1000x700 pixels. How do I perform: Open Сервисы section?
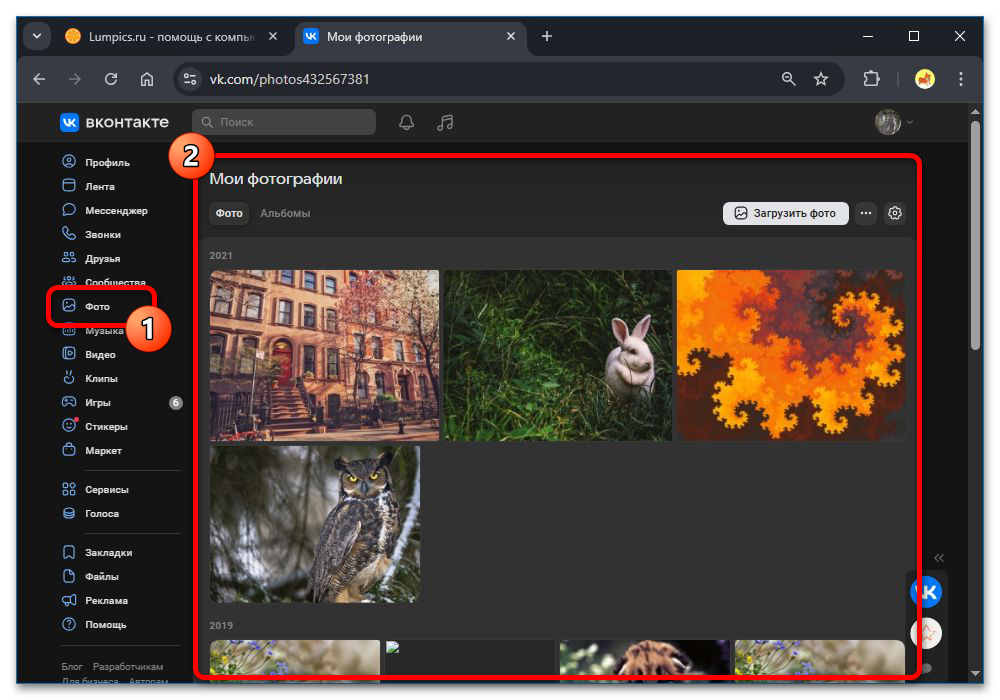point(96,489)
